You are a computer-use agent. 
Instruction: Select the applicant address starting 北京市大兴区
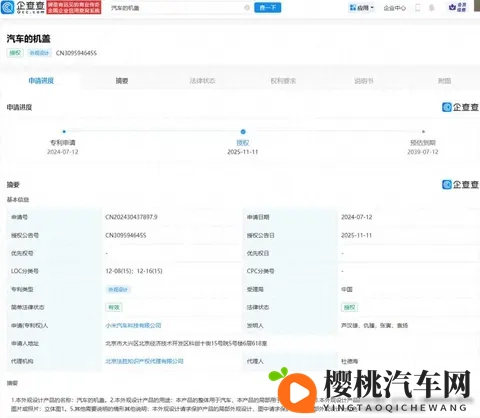point(186,343)
